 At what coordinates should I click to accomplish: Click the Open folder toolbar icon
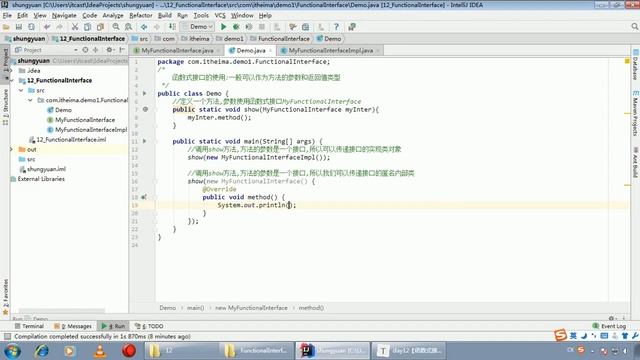[x=6, y=27]
